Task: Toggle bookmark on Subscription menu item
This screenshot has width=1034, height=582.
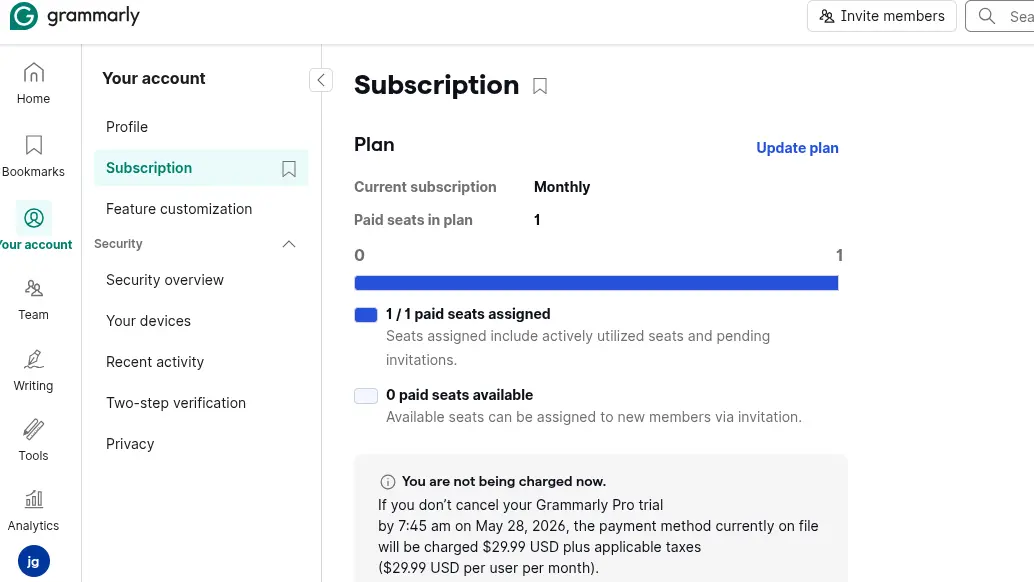Action: (x=289, y=169)
